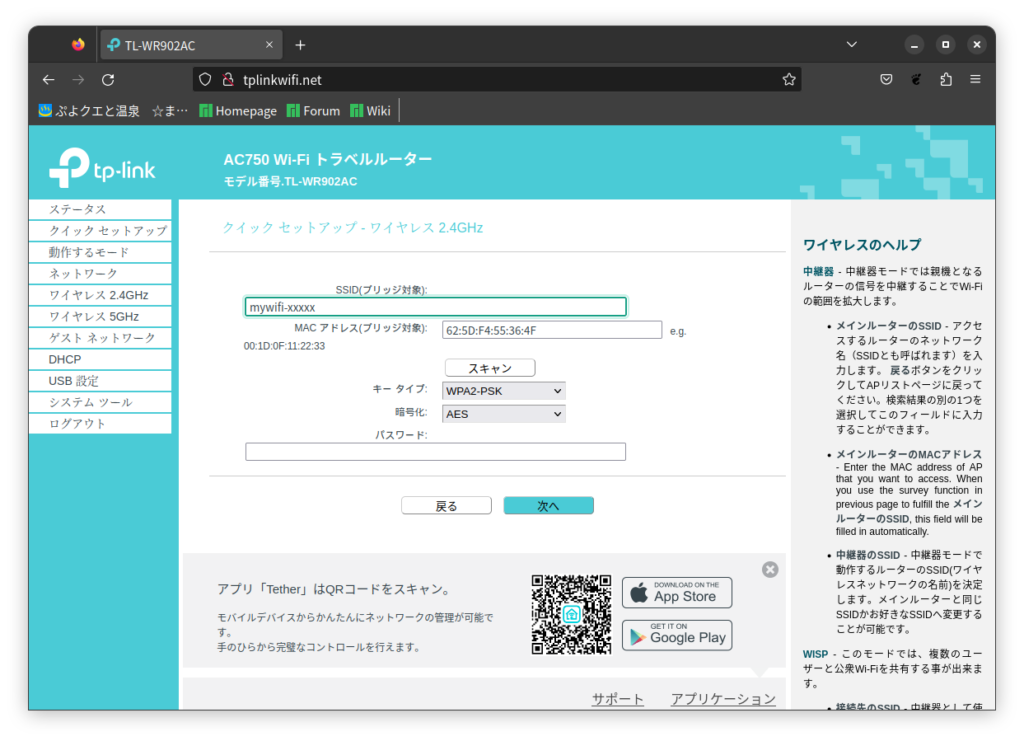Bookmark this page with the star icon
Screen dimensions: 1024x741
tap(789, 80)
